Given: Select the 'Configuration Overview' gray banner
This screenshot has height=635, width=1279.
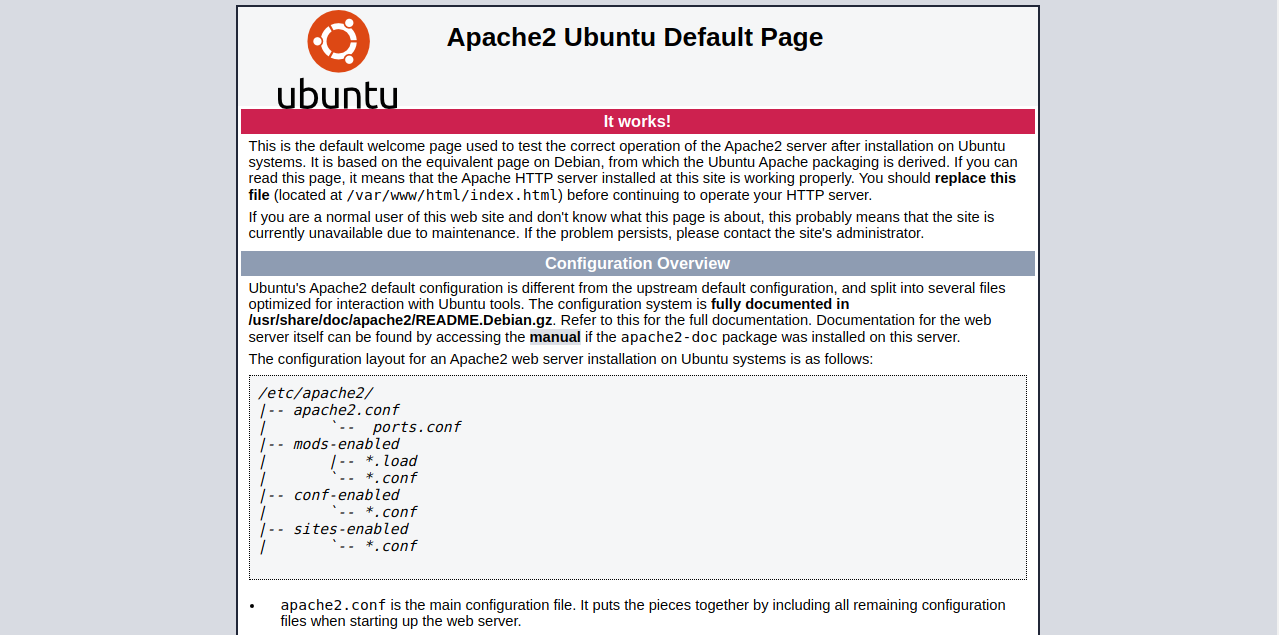Looking at the screenshot, I should (x=637, y=263).
